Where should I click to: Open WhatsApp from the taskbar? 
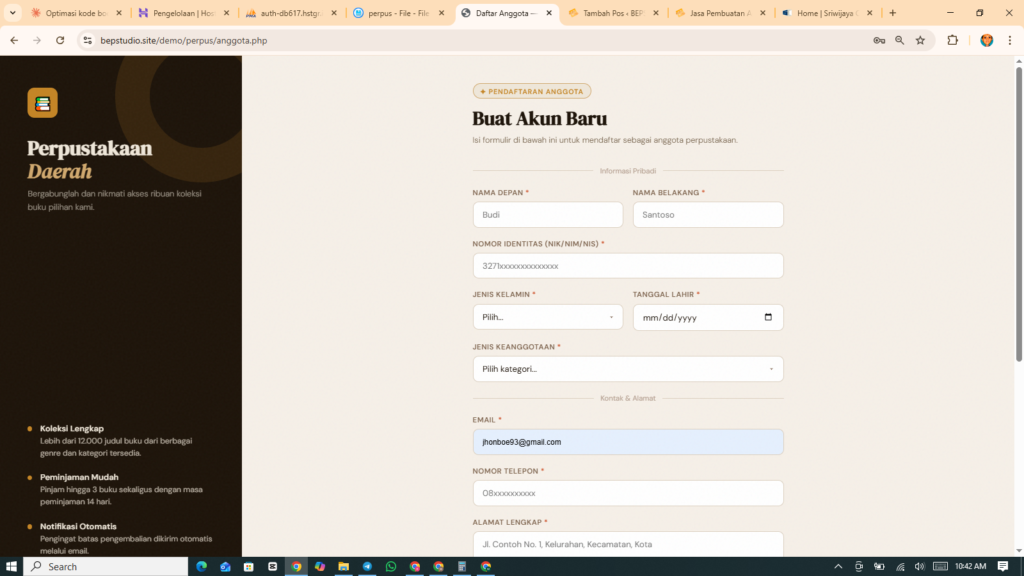[390, 566]
